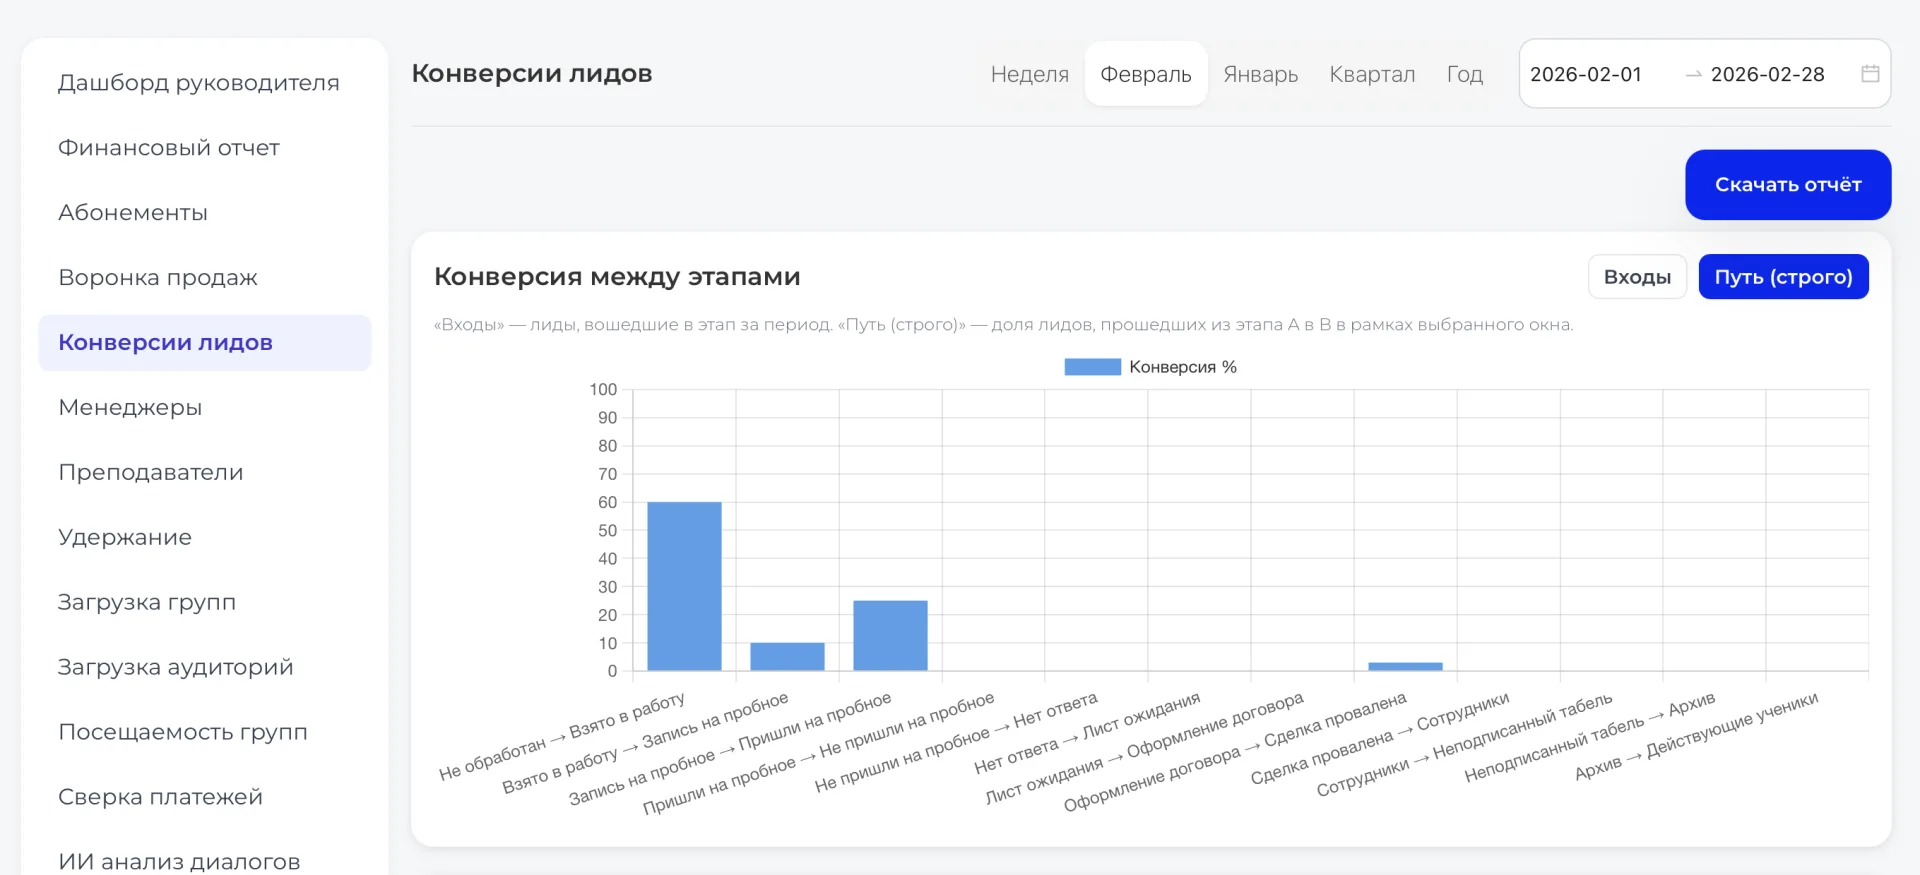
Task: Click the small Сделка провалена → Сотрудники bar
Action: (x=1405, y=667)
